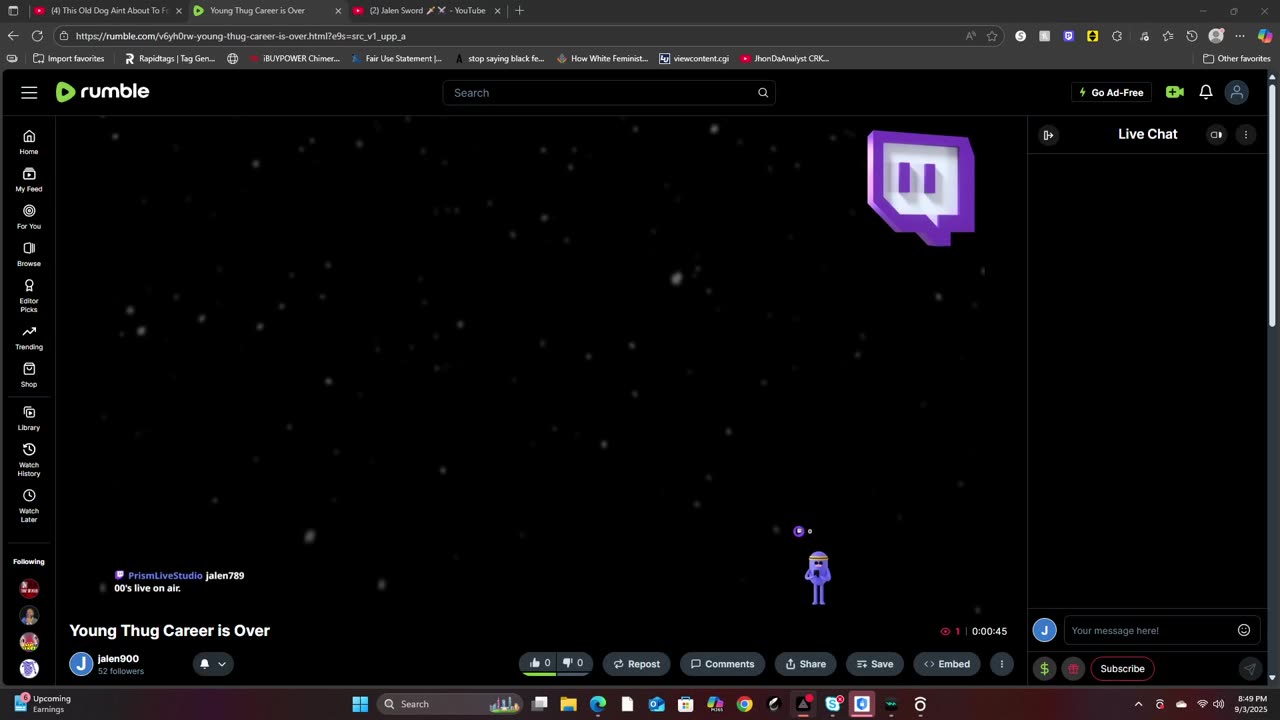Open Fair Use Statement bookmark
The height and width of the screenshot is (720, 1280).
click(x=395, y=59)
